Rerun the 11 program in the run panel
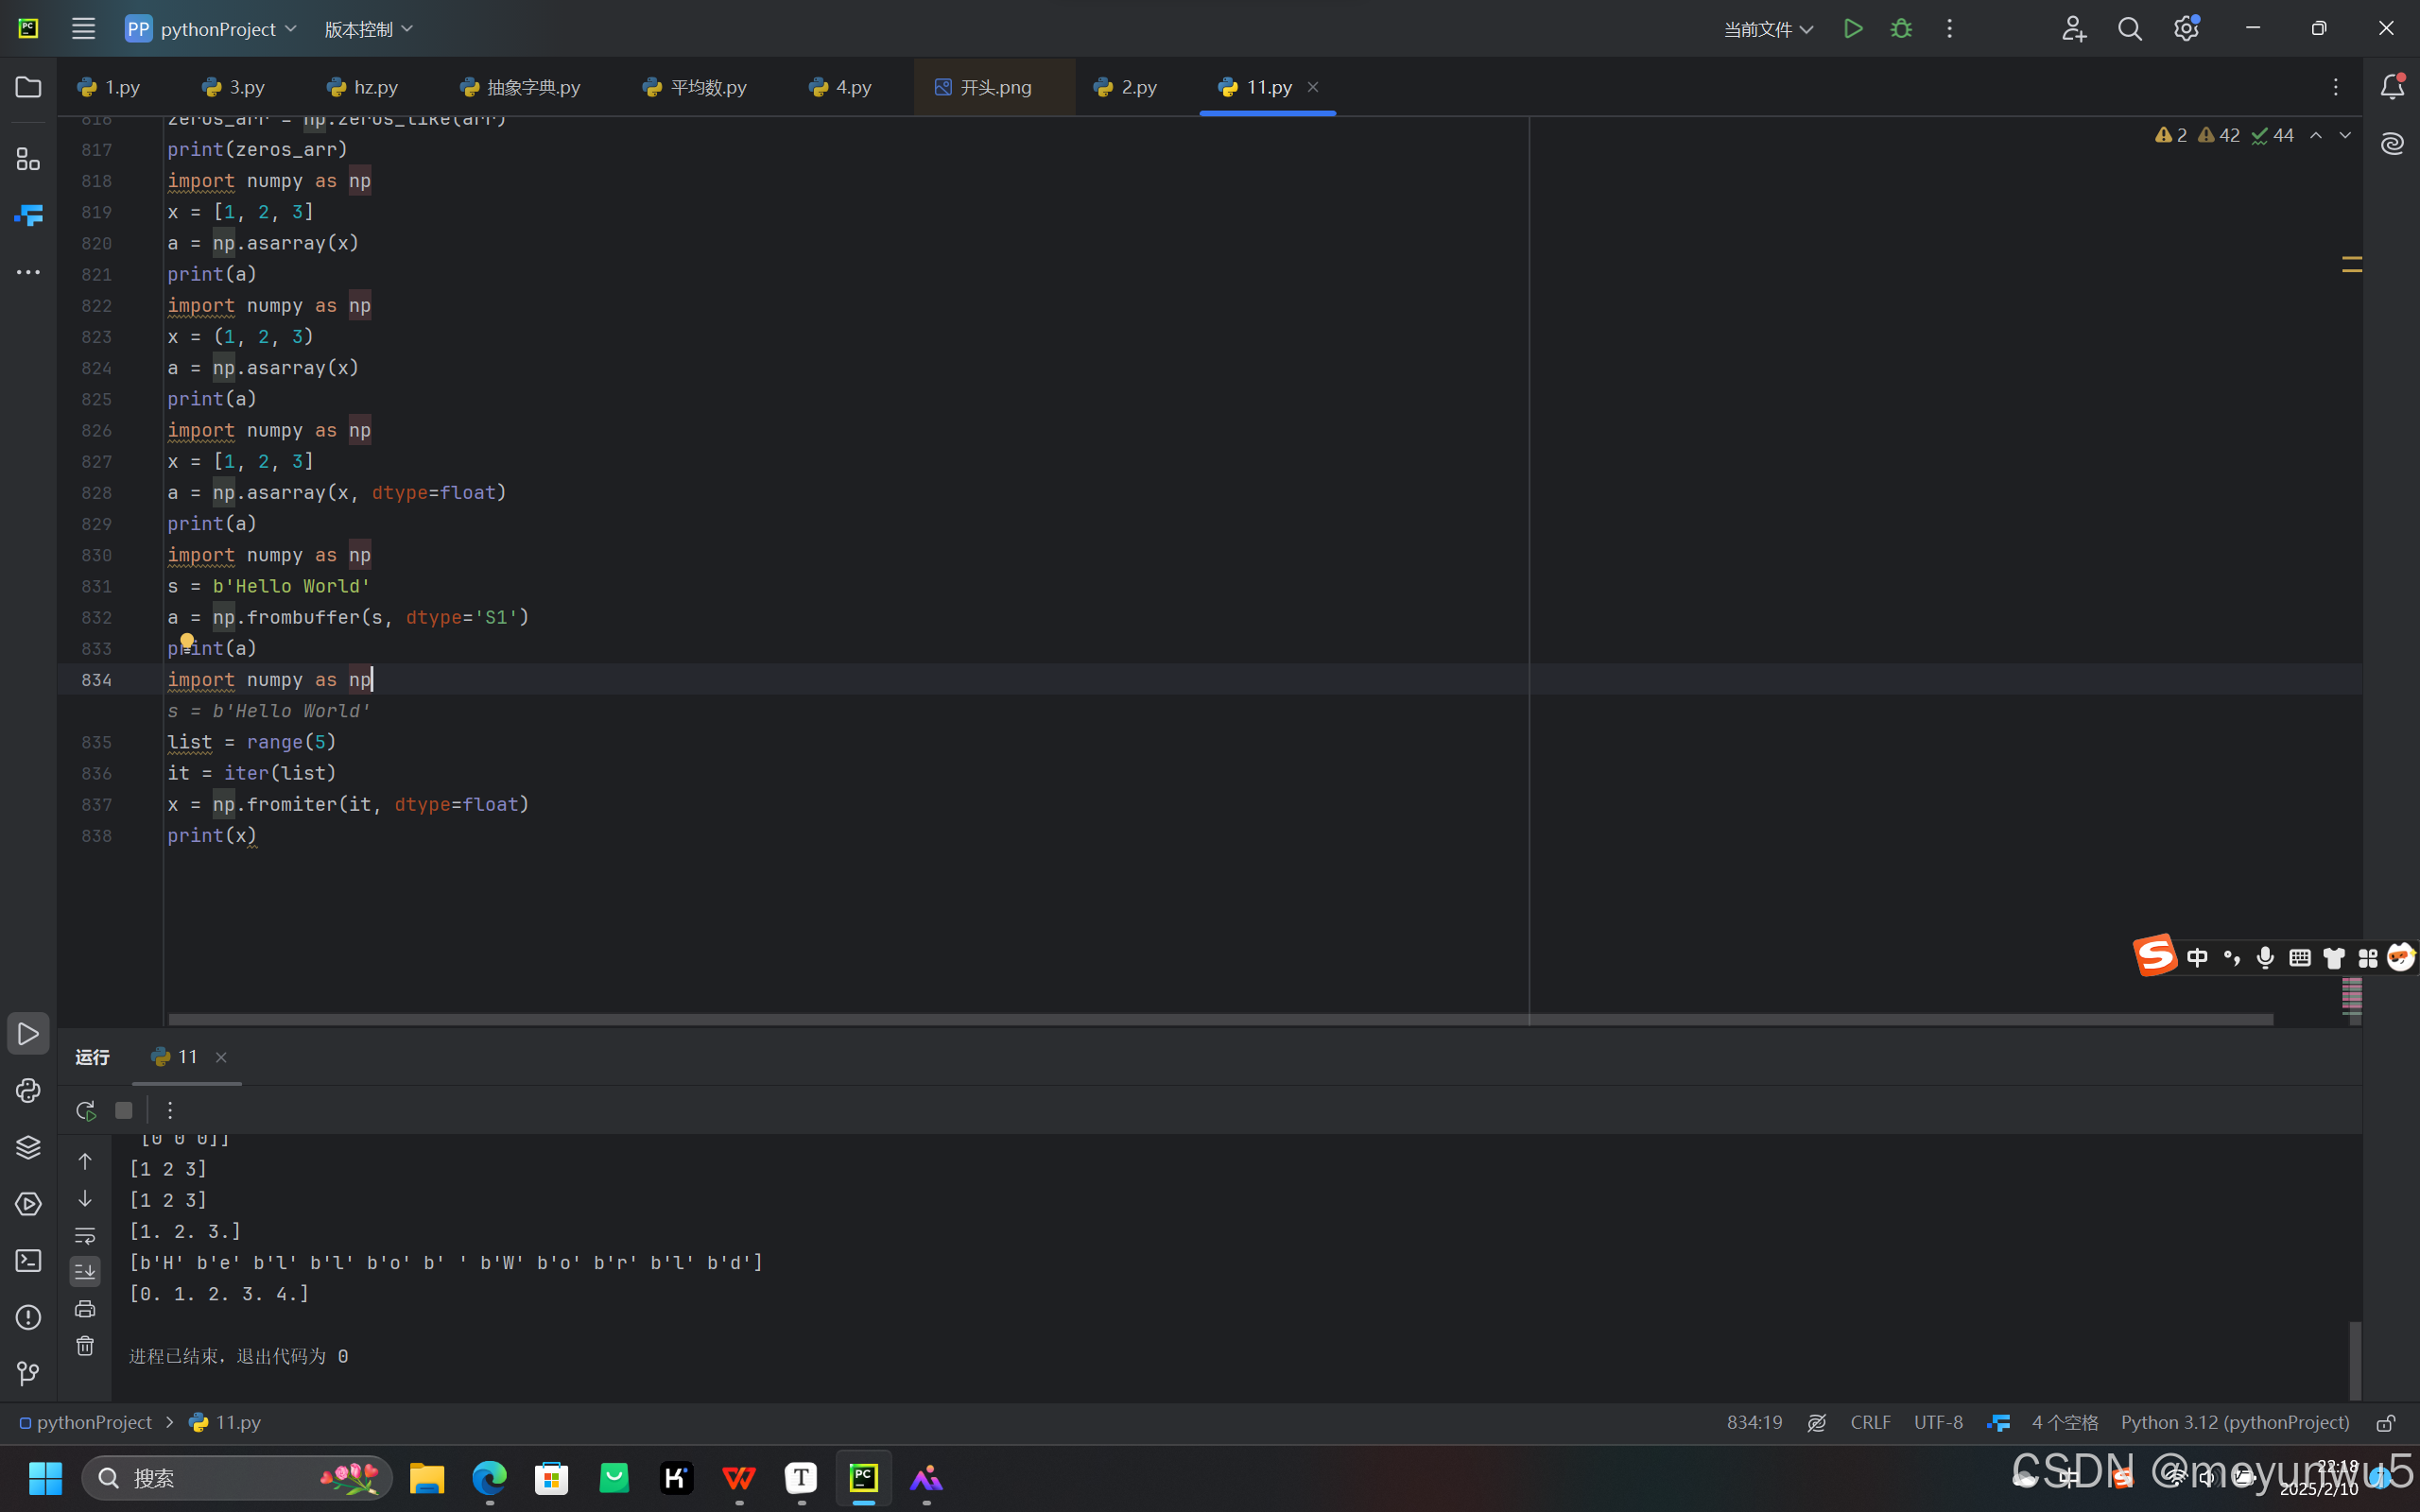Screen dimensions: 2420x1512 click(85, 1110)
